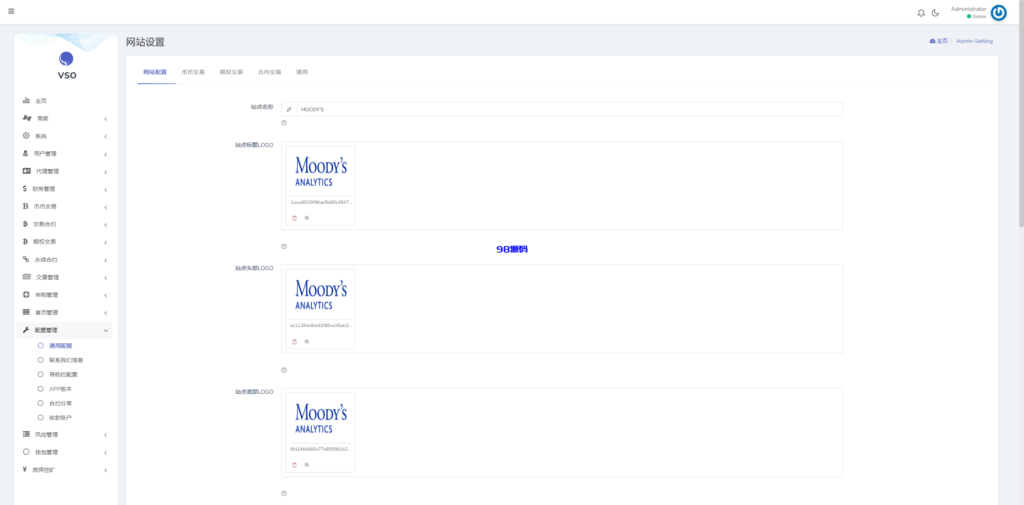Open 主页 breadcrumb link

coord(938,41)
